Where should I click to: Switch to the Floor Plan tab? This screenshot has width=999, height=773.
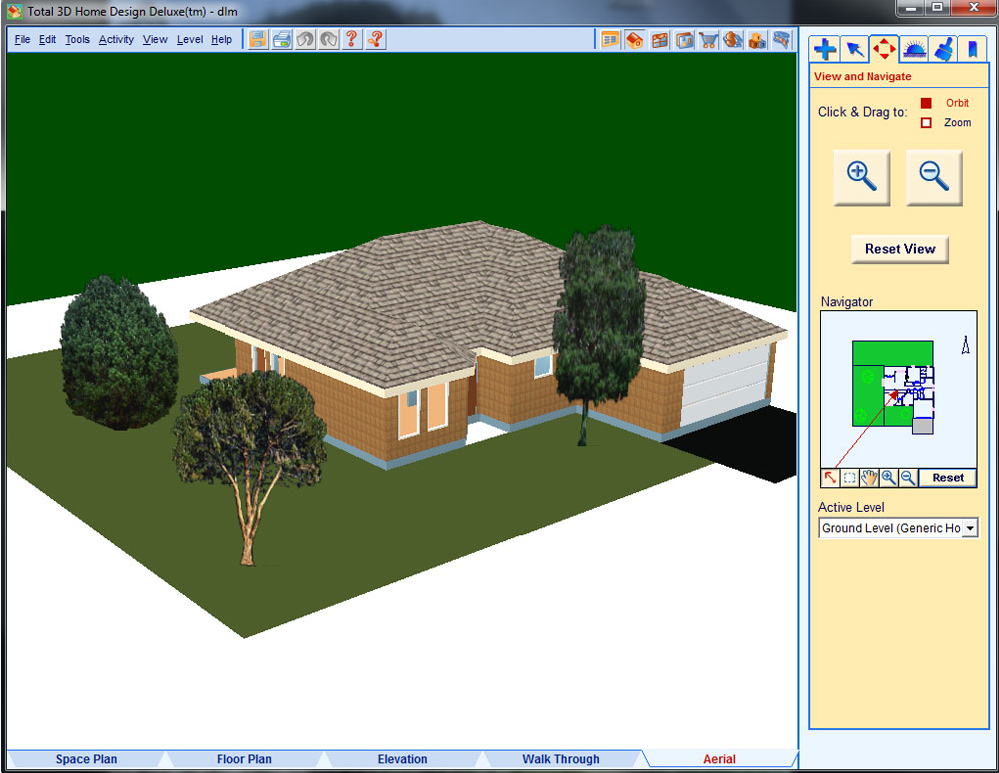coord(244,759)
